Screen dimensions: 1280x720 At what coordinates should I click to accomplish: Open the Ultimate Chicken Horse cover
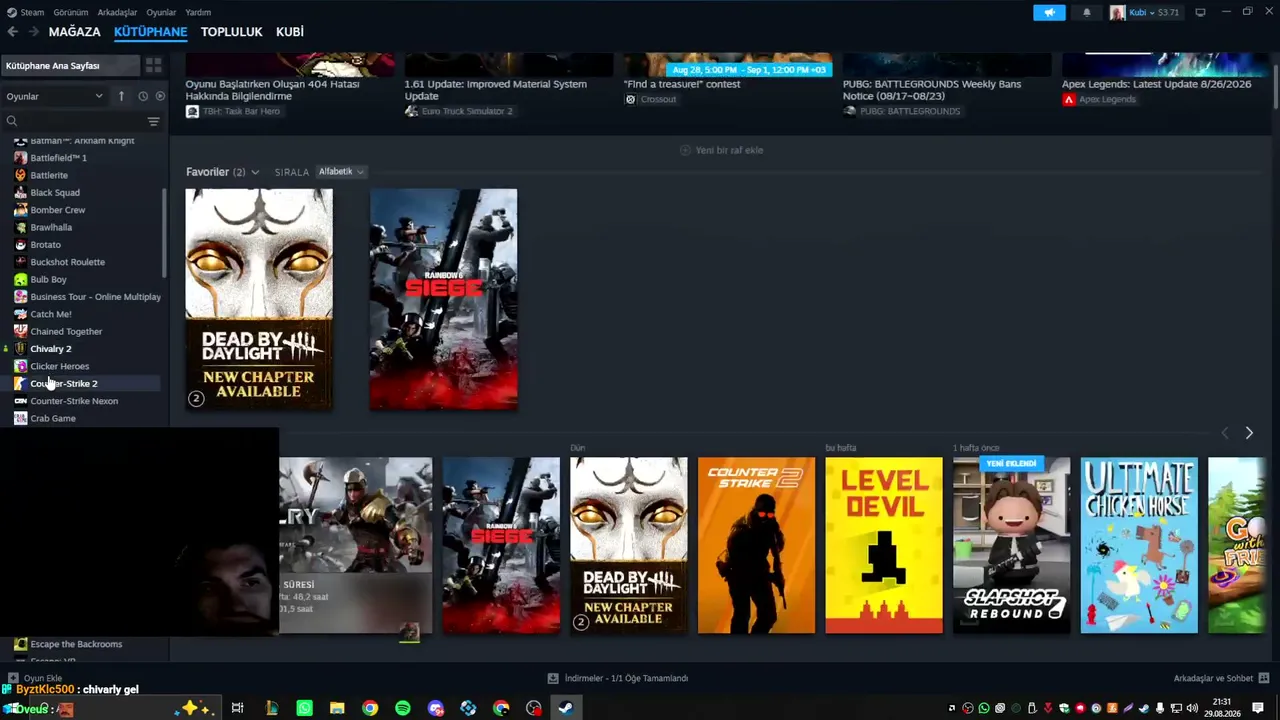coord(1139,545)
